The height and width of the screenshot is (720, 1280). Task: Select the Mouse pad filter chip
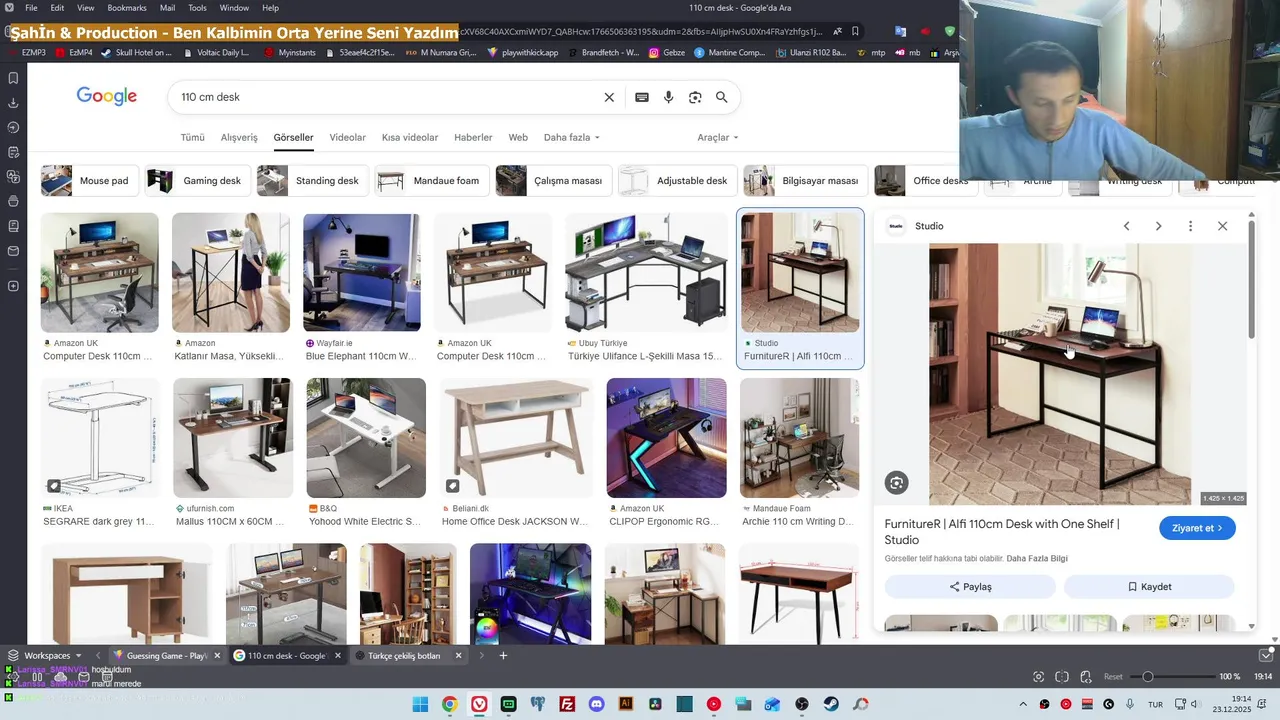(x=88, y=181)
